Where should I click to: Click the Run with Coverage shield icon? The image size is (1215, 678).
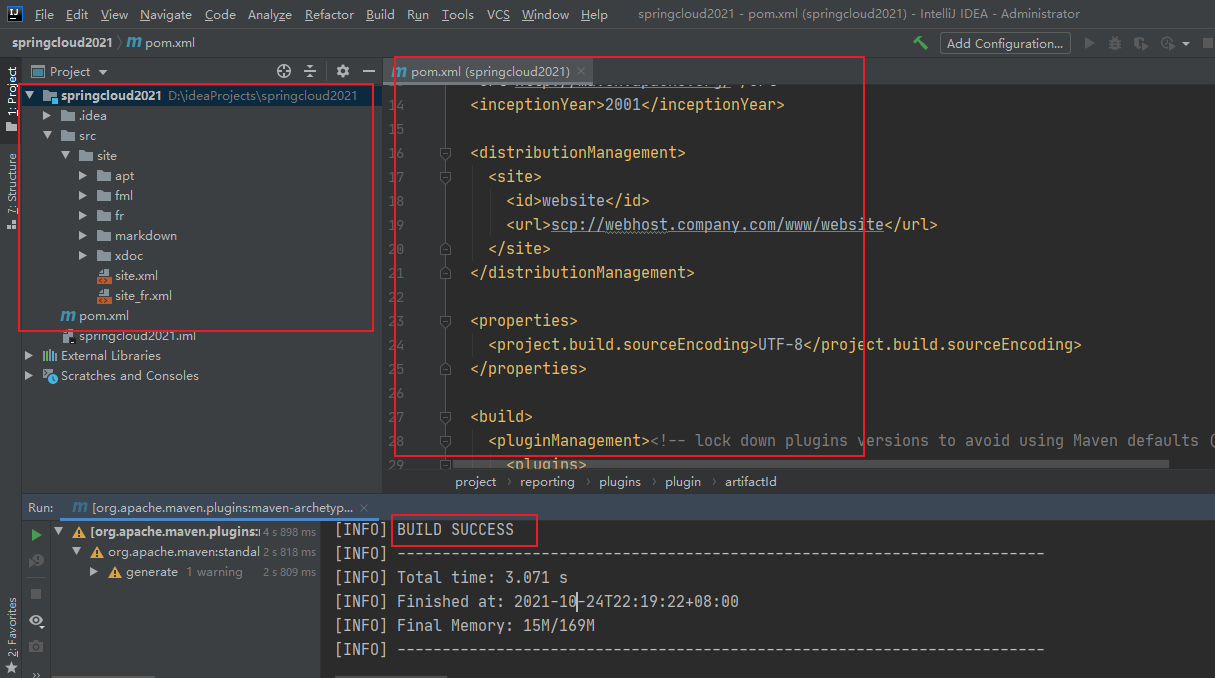[1140, 43]
